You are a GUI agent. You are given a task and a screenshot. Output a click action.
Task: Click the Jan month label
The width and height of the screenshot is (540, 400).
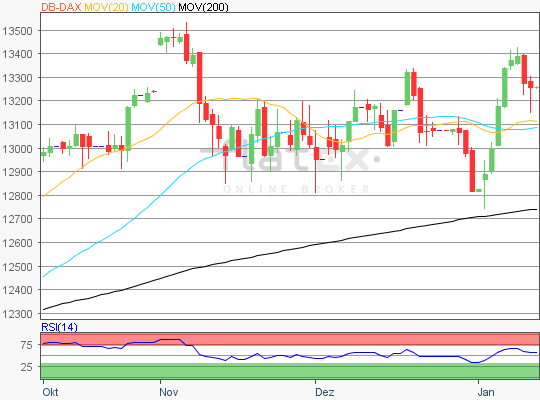click(x=486, y=392)
